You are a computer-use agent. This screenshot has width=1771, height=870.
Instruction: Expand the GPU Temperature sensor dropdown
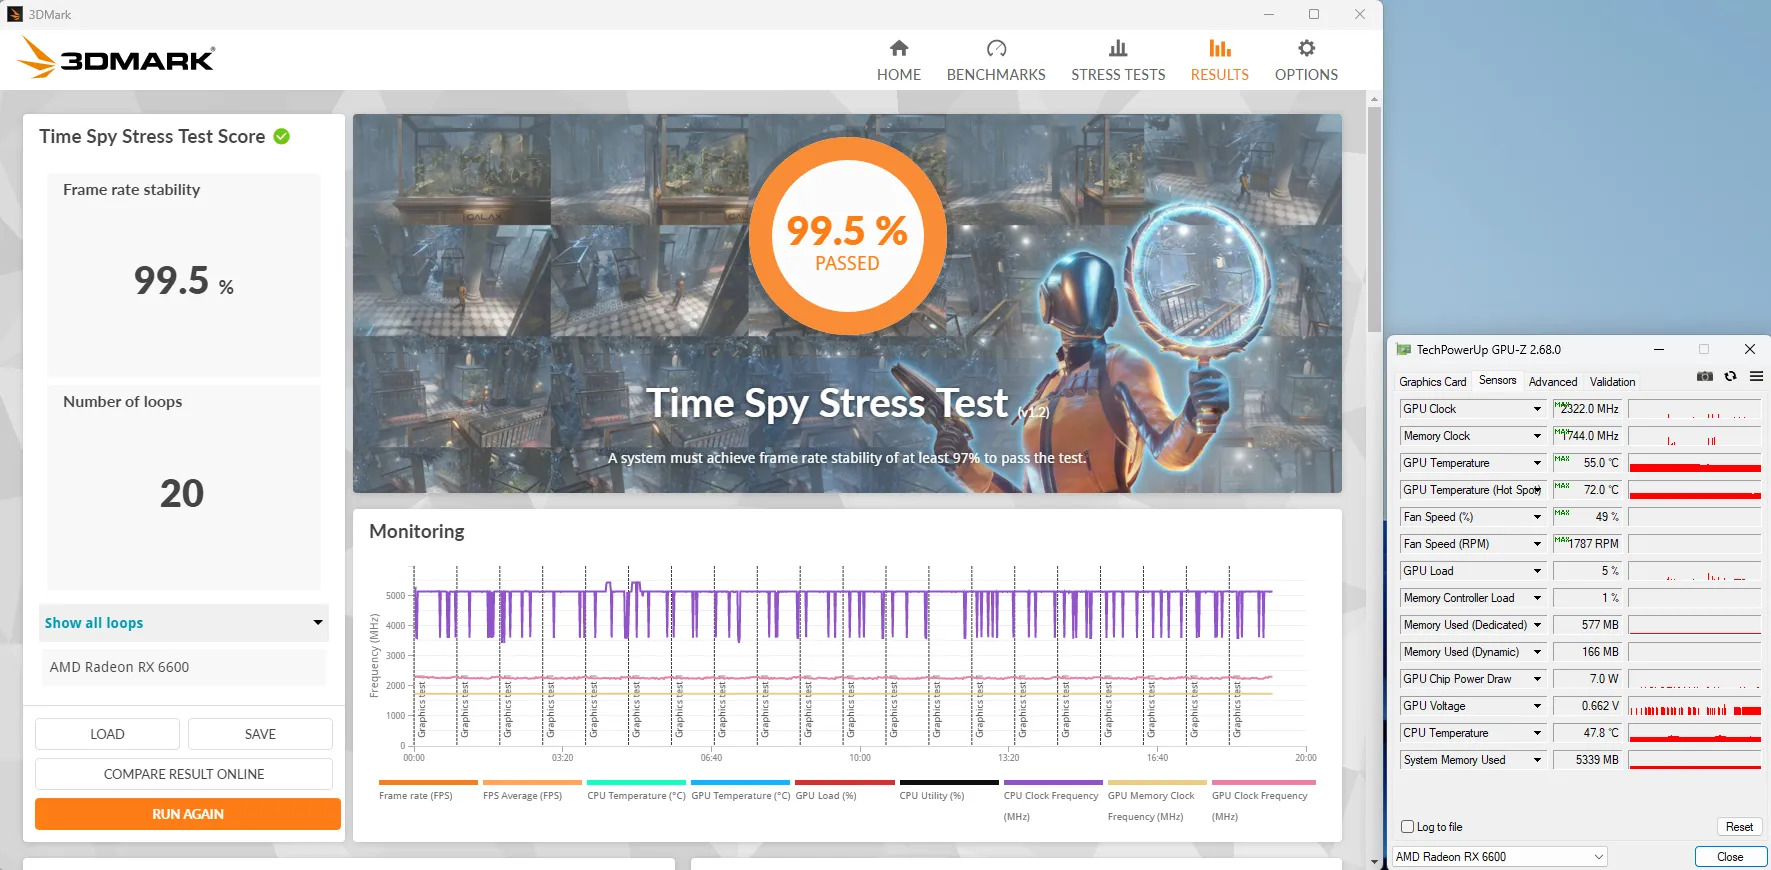click(1537, 463)
